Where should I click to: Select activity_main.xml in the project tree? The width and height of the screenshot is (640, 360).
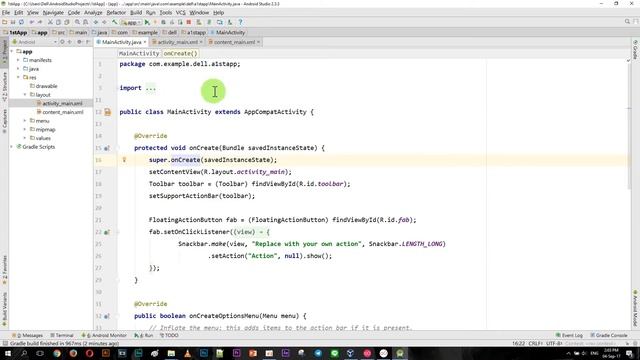(60, 103)
